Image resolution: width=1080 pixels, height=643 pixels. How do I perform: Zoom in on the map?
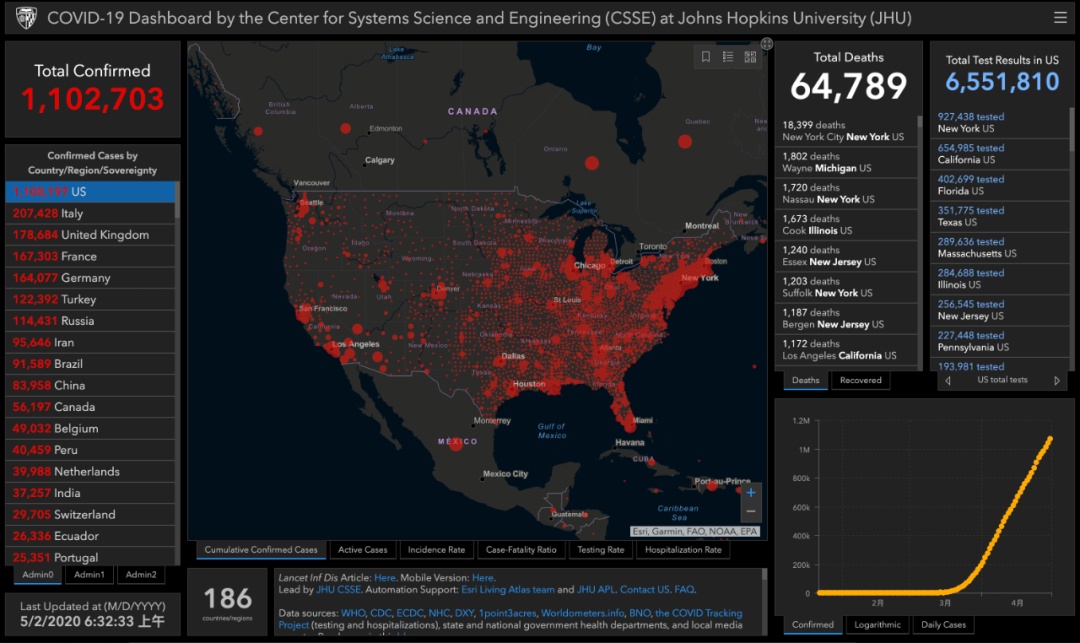click(751, 492)
